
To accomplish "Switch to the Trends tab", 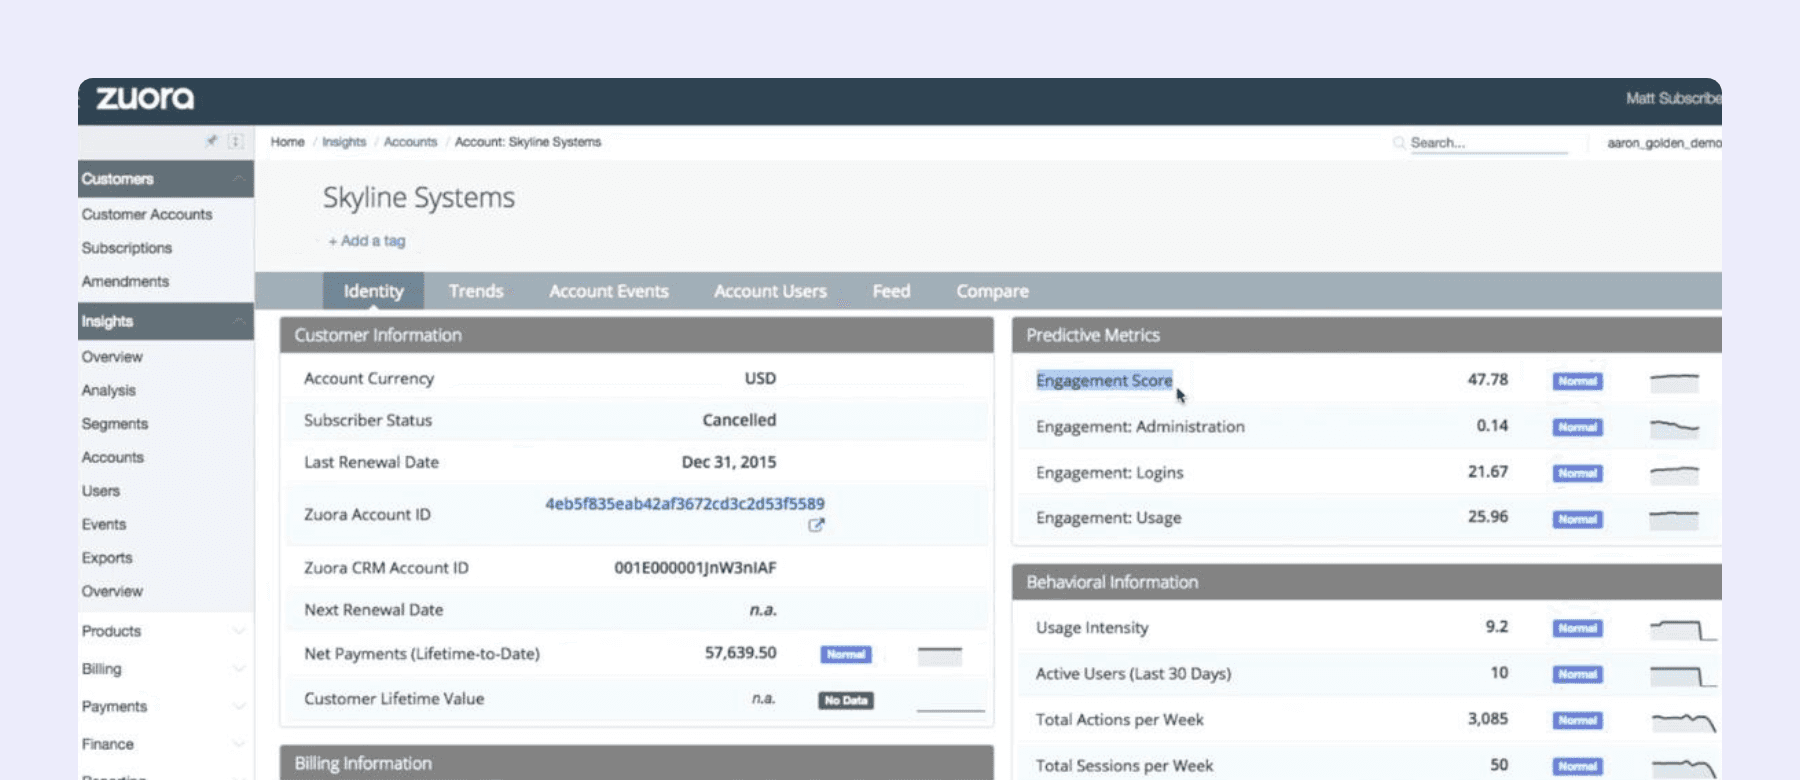I will coord(476,291).
